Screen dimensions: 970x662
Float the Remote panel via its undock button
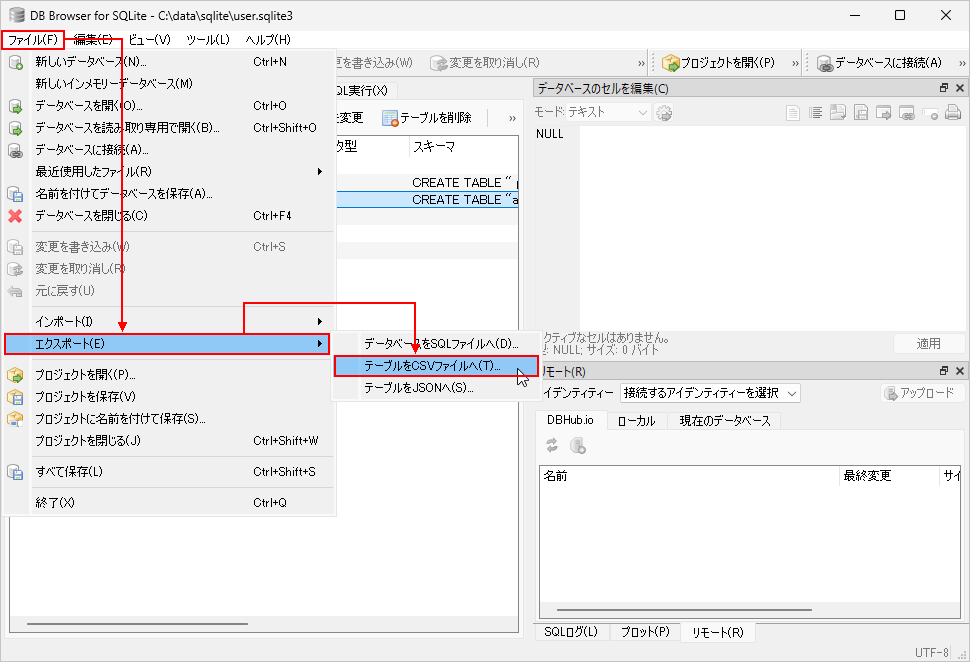coord(943,372)
